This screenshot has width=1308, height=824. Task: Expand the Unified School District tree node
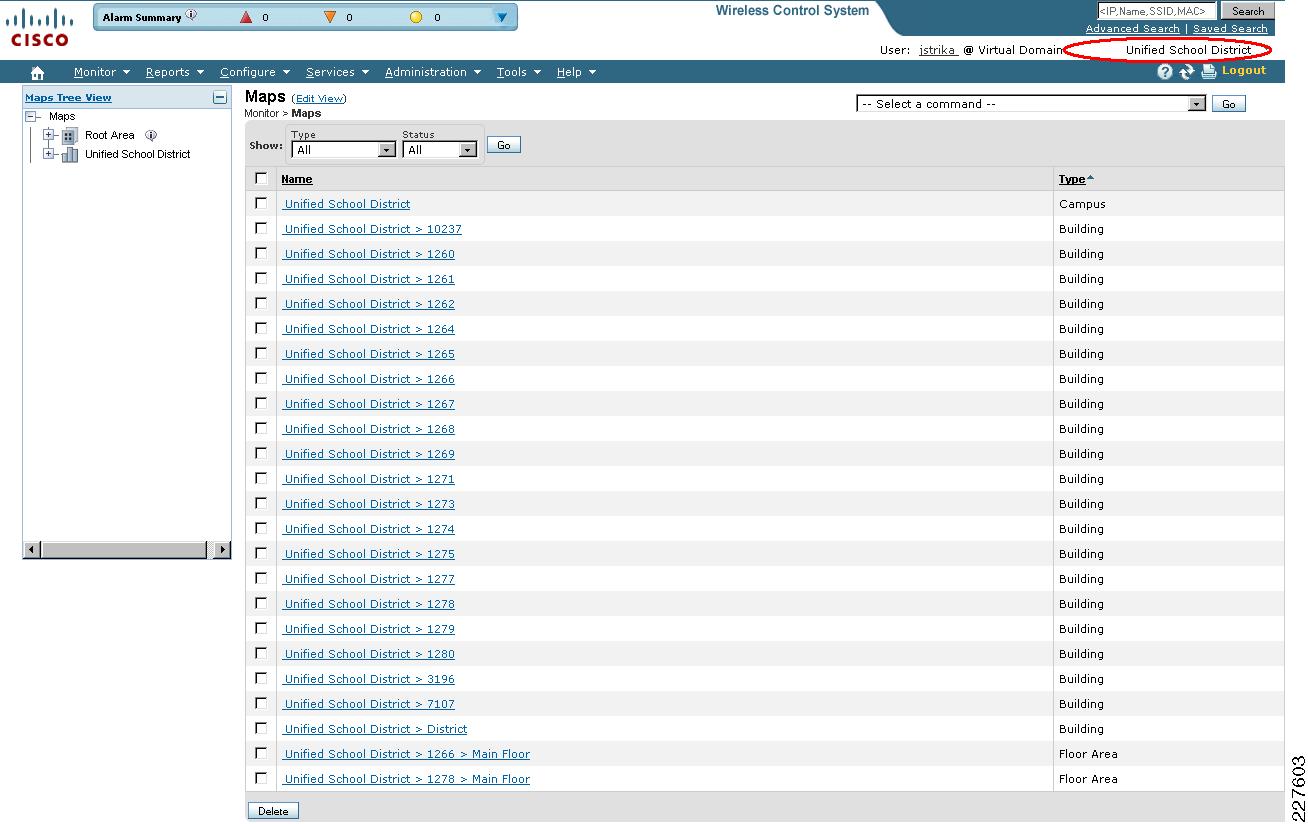coord(48,154)
